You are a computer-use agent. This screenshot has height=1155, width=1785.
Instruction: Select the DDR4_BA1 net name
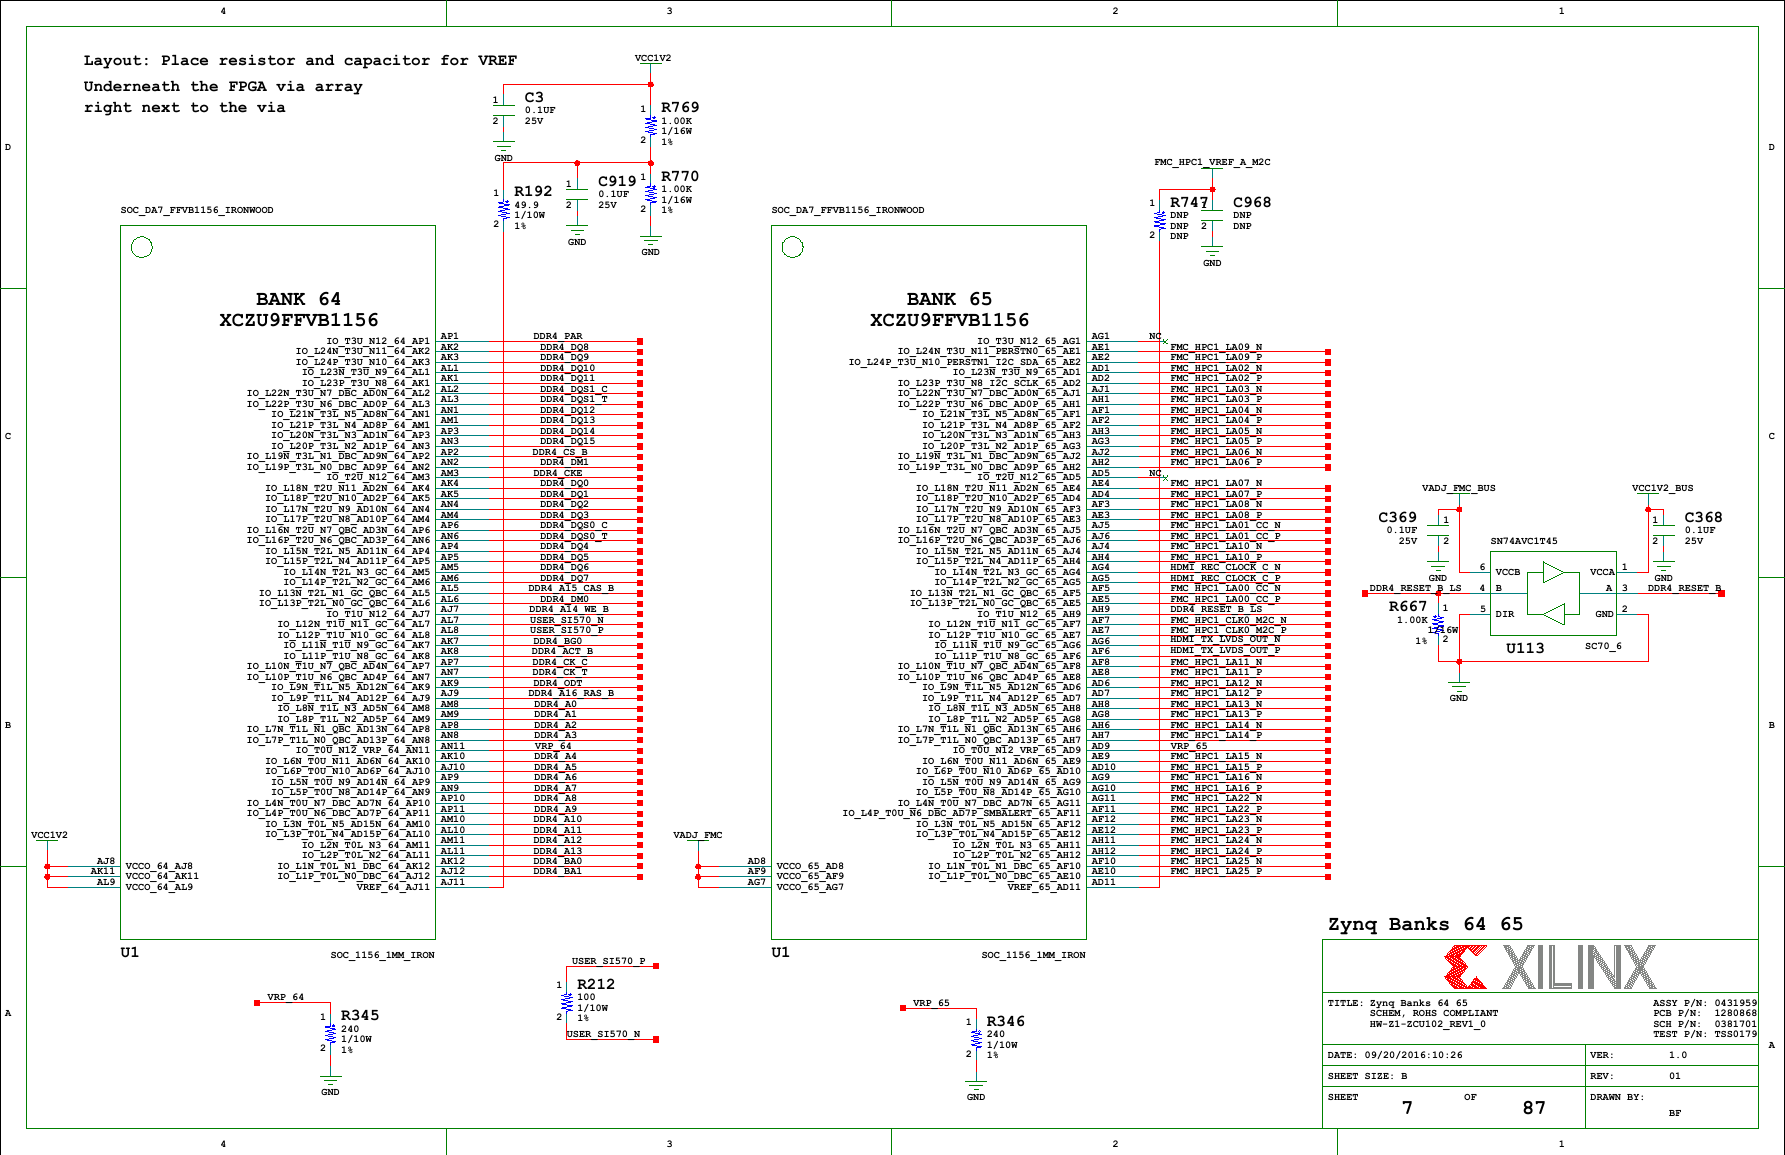click(557, 872)
